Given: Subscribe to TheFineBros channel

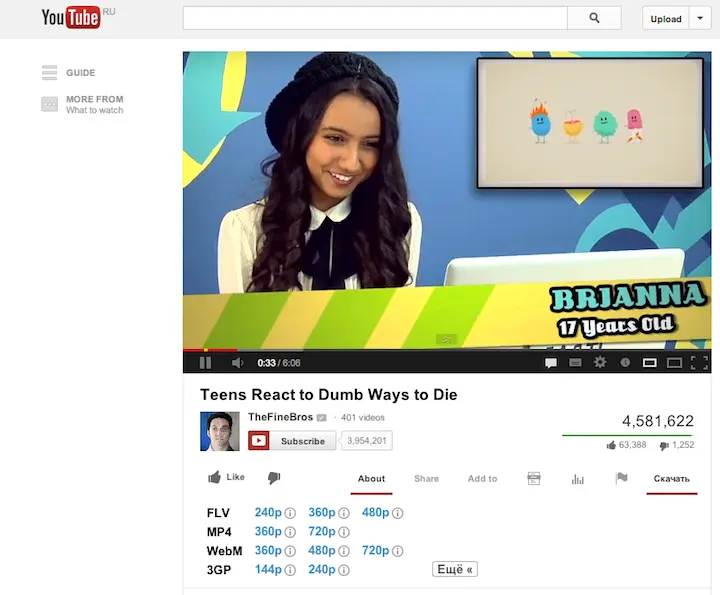Looking at the screenshot, I should tap(292, 441).
